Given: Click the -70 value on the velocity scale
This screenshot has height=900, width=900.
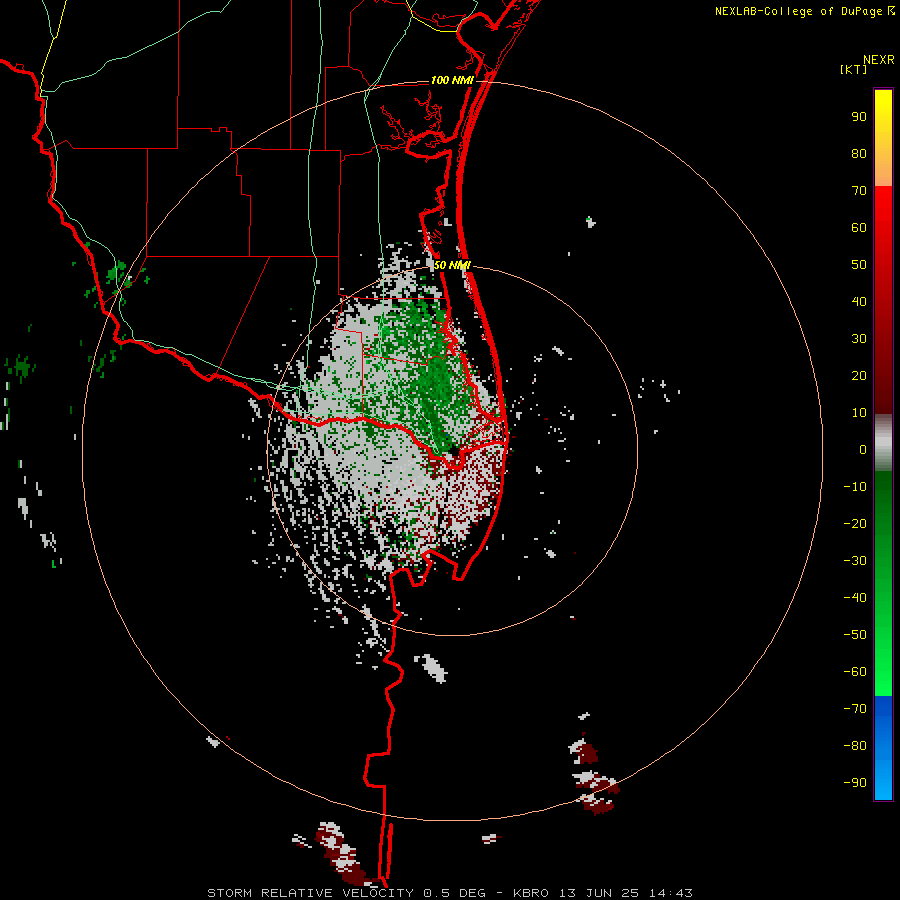Looking at the screenshot, I should tap(855, 709).
